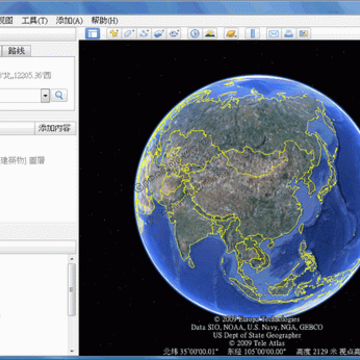Screen dimensions: 360x360
Task: Click the 高度 2129 米 elevation readout
Action: 317,351
